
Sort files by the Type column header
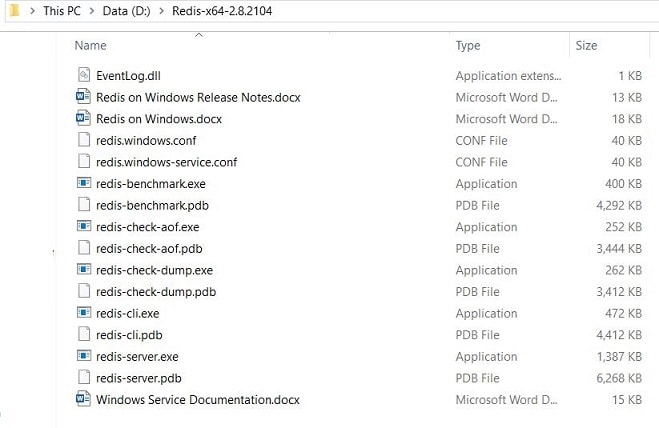(468, 45)
